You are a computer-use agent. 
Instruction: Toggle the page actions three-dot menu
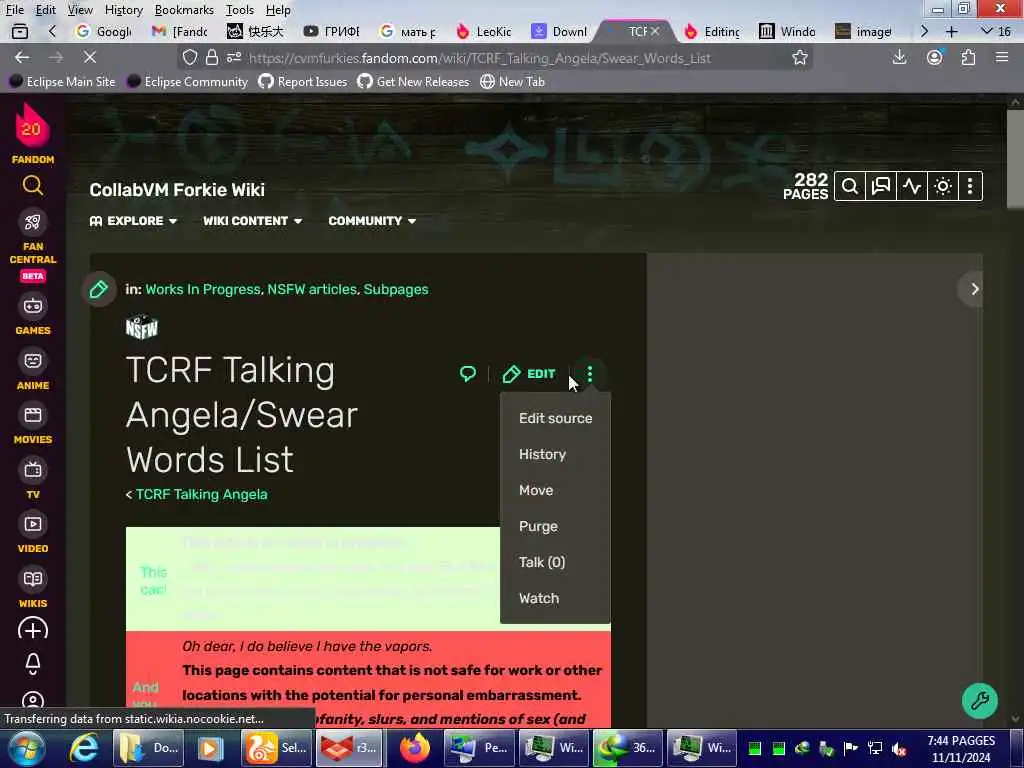tap(590, 374)
